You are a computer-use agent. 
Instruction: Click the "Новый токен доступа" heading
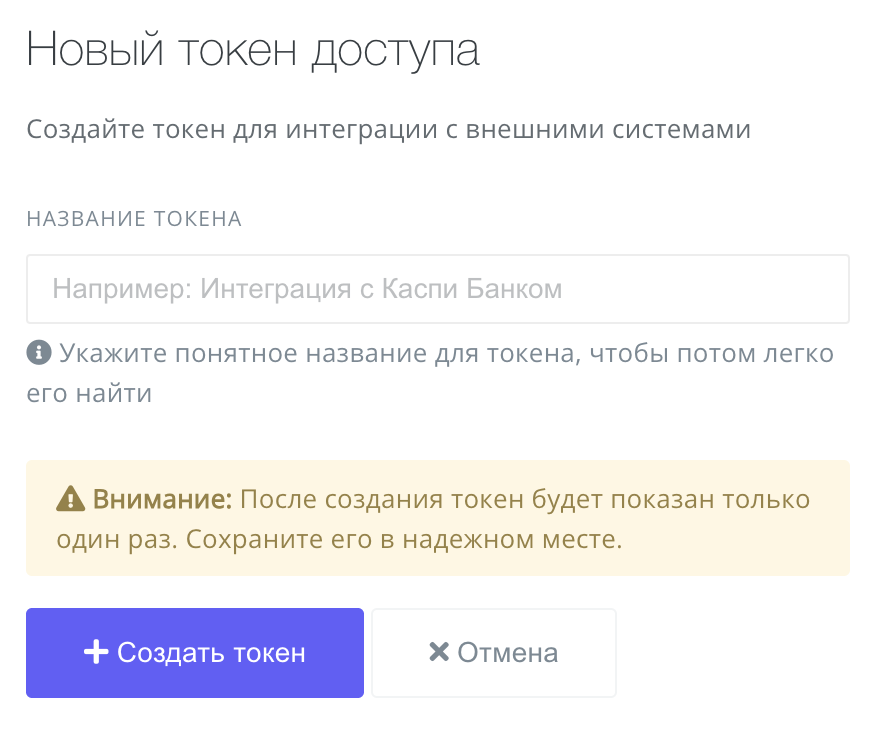tap(253, 50)
